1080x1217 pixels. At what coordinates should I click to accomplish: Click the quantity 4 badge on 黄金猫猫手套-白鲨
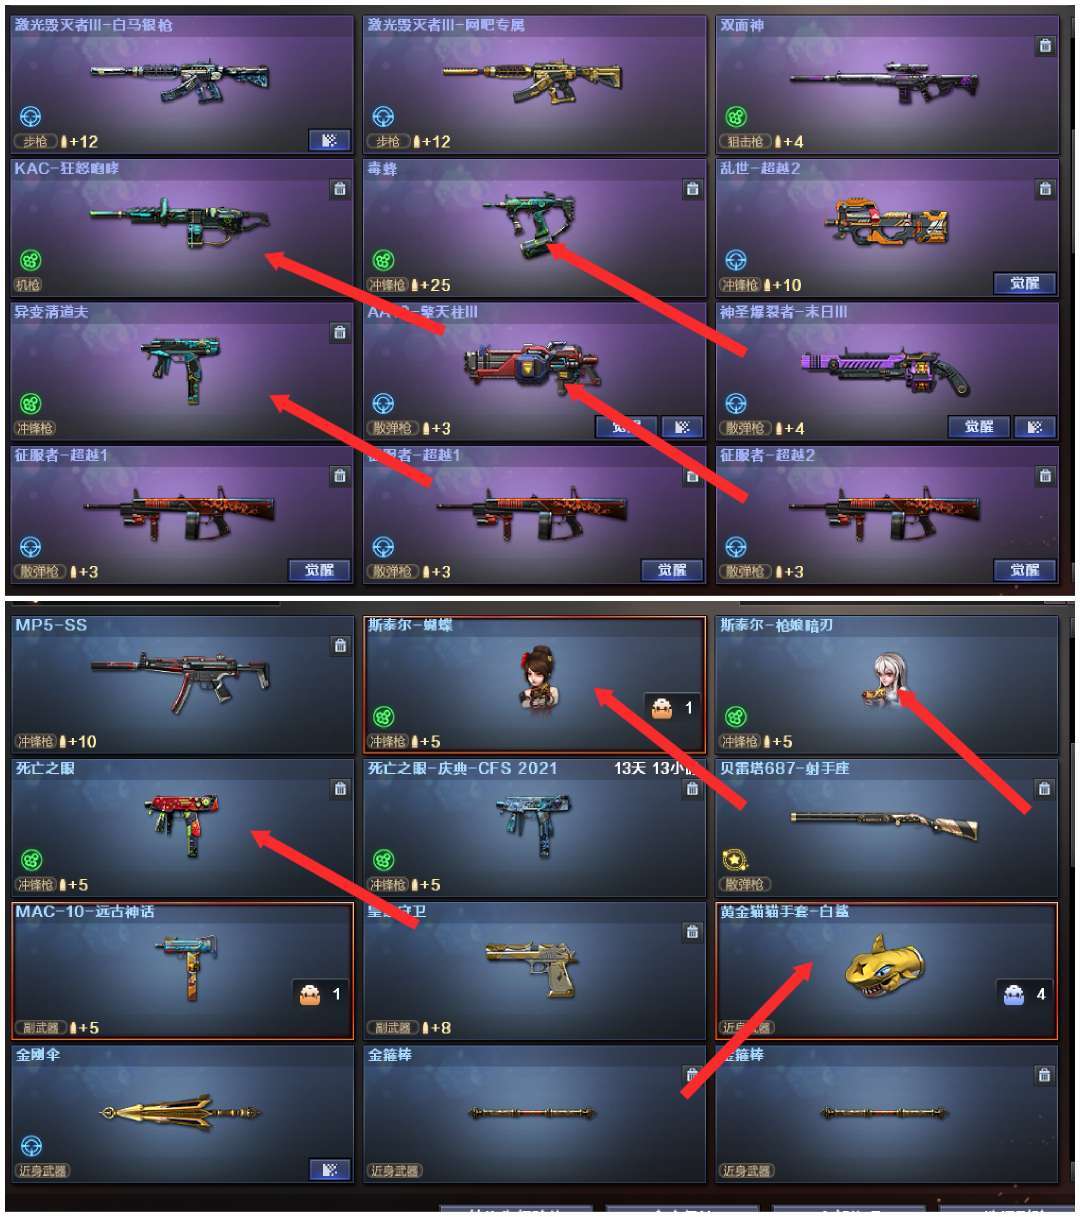(x=1026, y=993)
